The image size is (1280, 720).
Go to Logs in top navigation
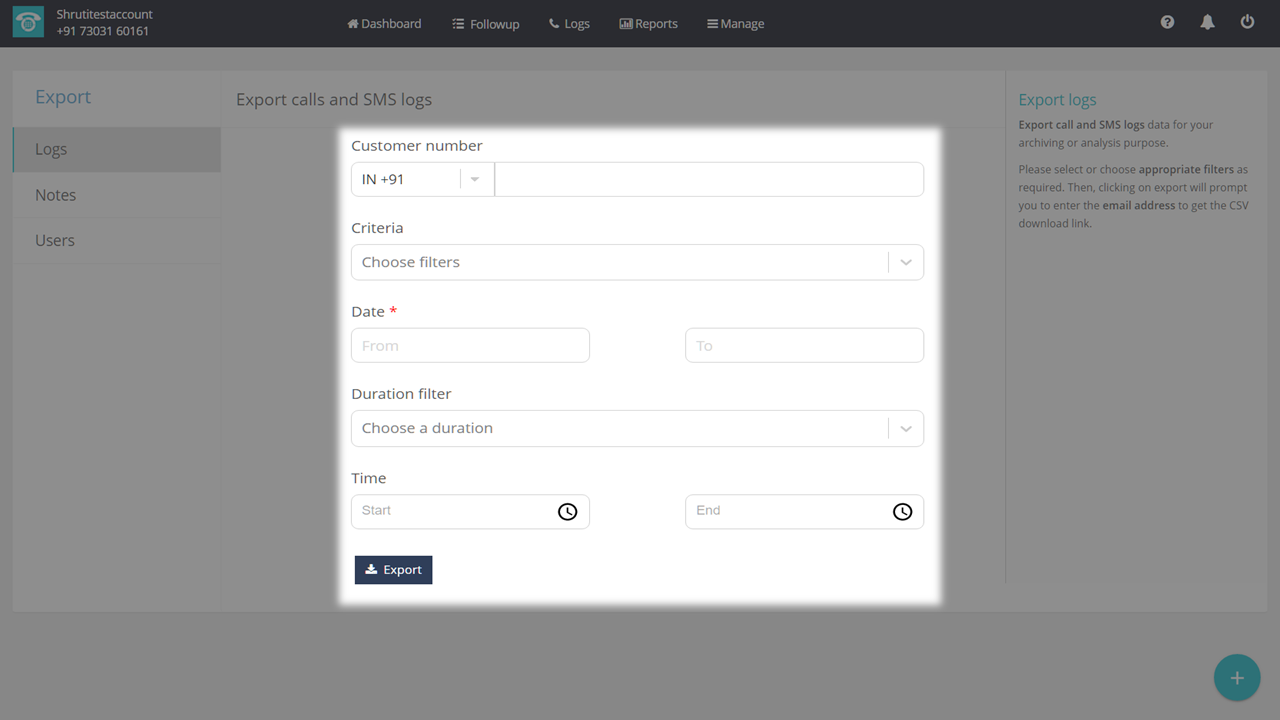pyautogui.click(x=569, y=23)
